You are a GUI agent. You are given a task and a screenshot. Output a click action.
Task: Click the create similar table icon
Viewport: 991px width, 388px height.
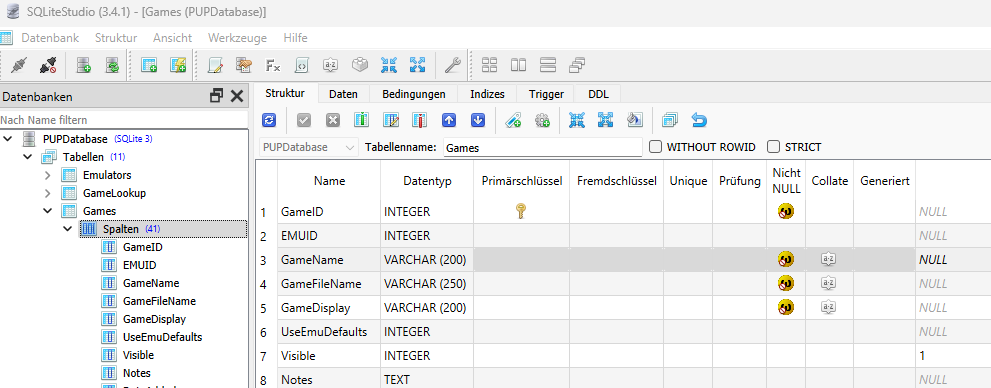[669, 120]
